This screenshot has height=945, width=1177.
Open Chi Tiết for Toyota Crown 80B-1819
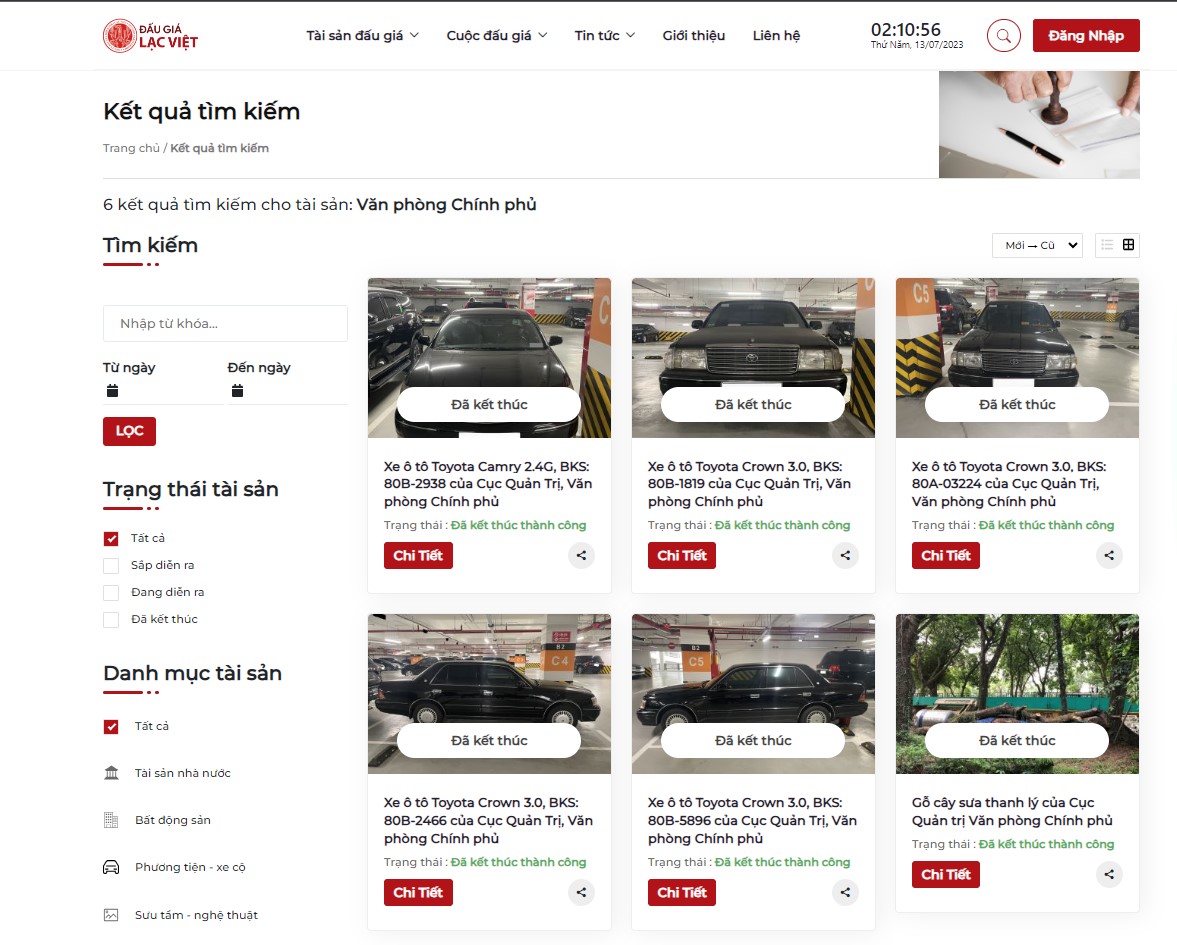tap(682, 555)
